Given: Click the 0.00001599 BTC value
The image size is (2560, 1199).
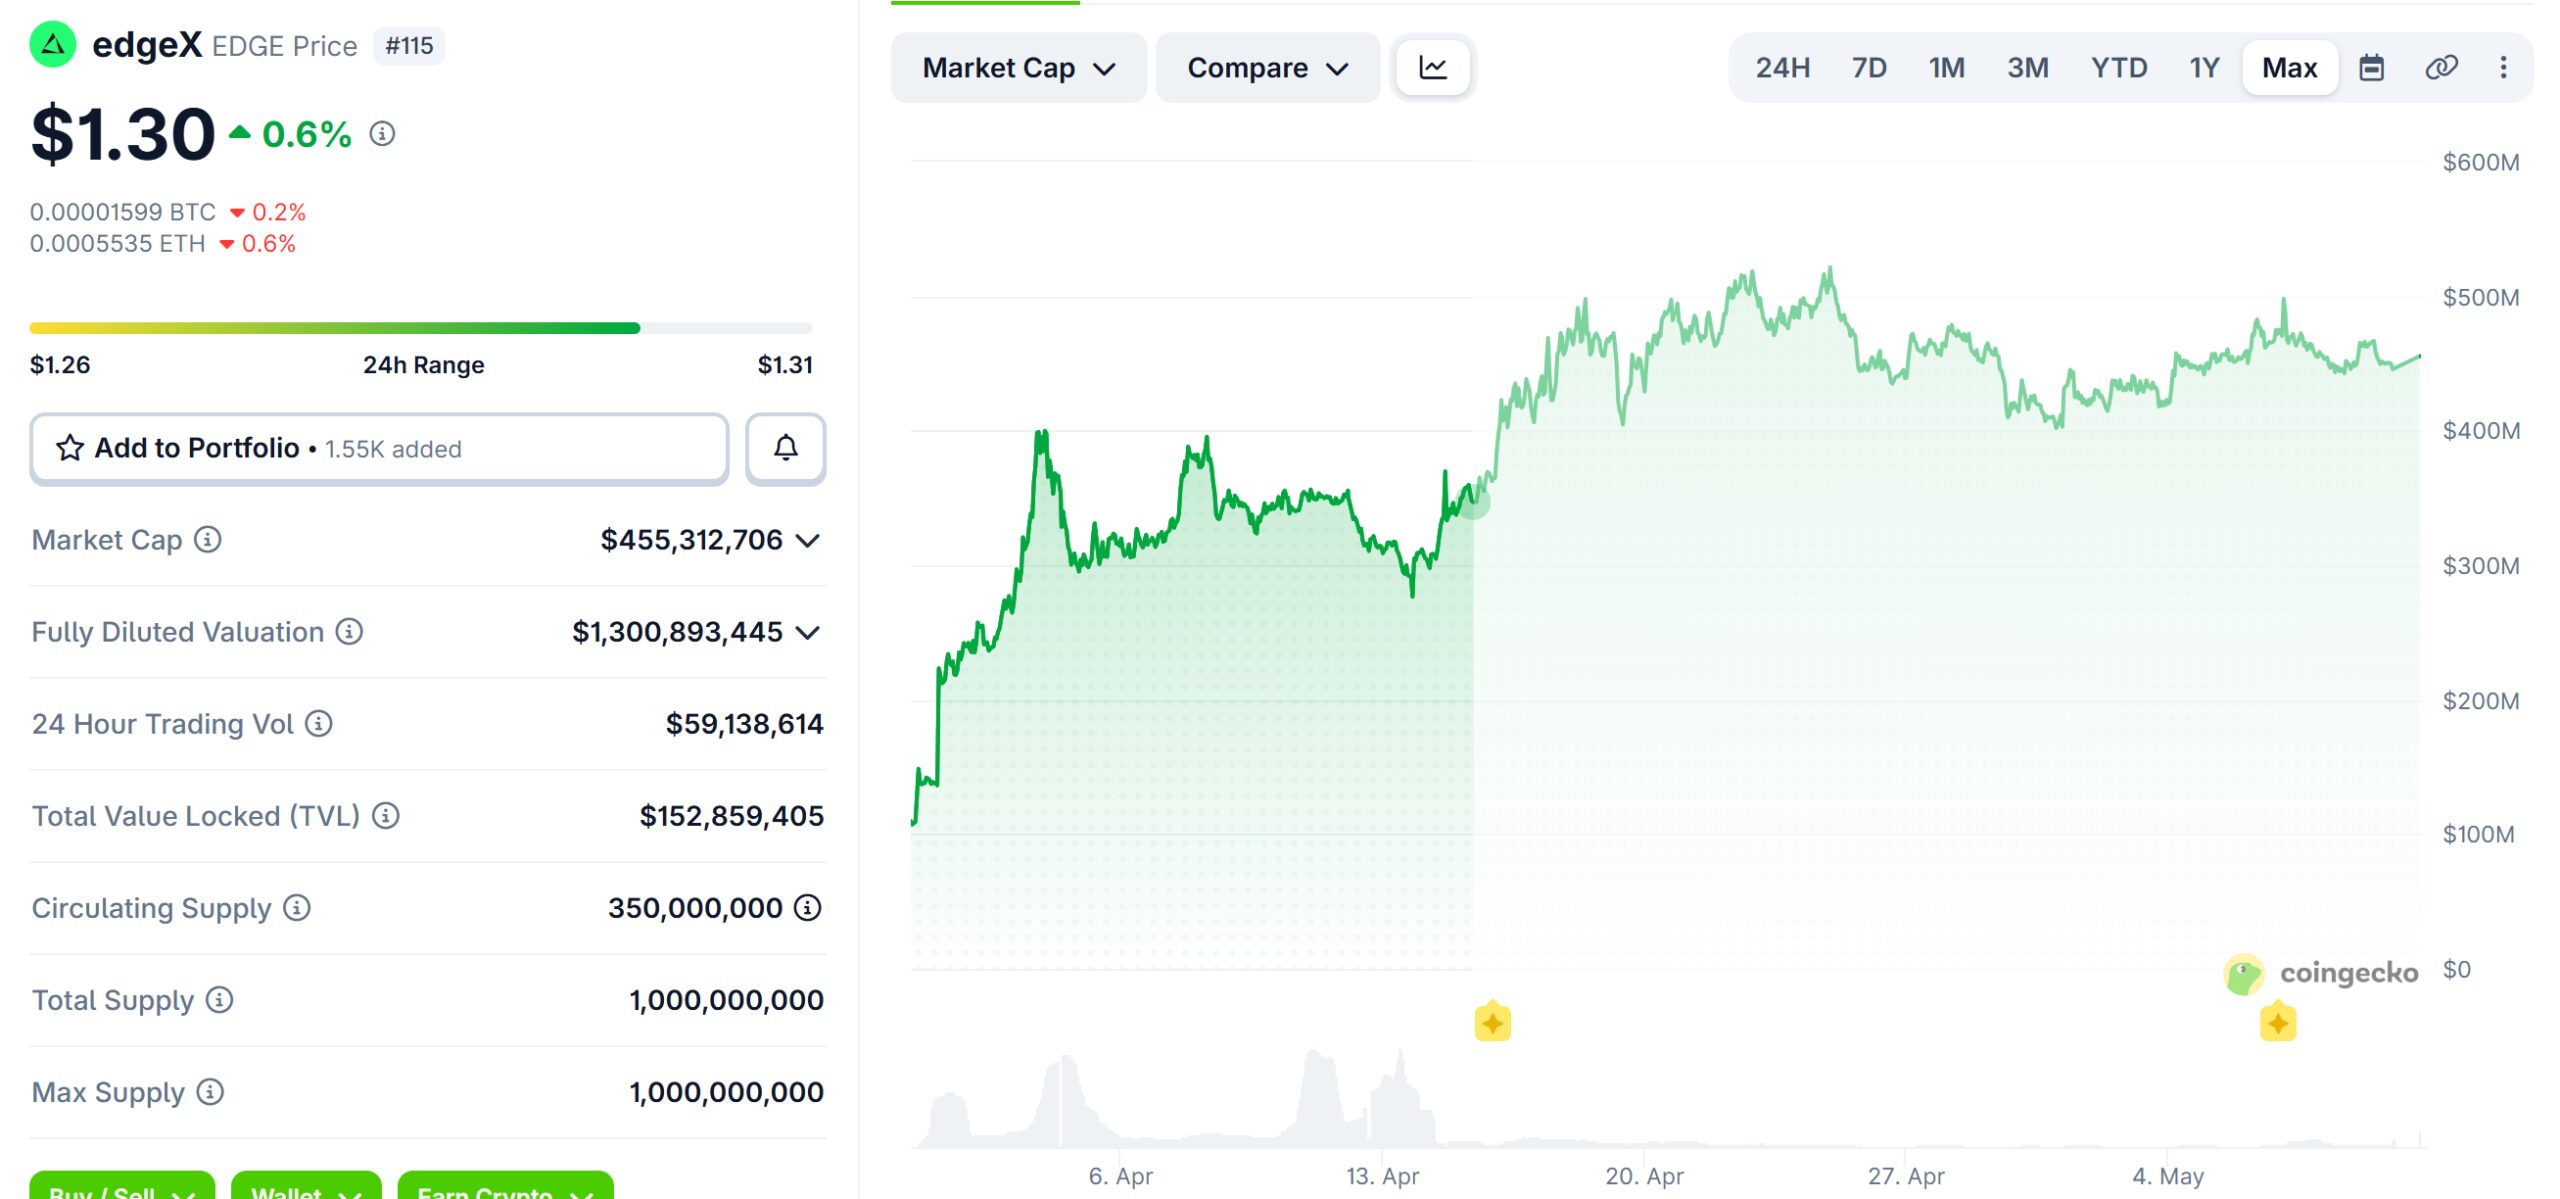Looking at the screenshot, I should click(x=123, y=212).
